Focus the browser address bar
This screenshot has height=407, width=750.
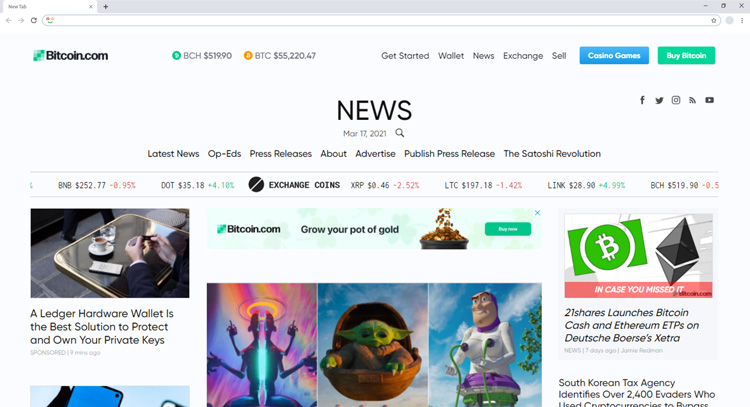pos(381,20)
